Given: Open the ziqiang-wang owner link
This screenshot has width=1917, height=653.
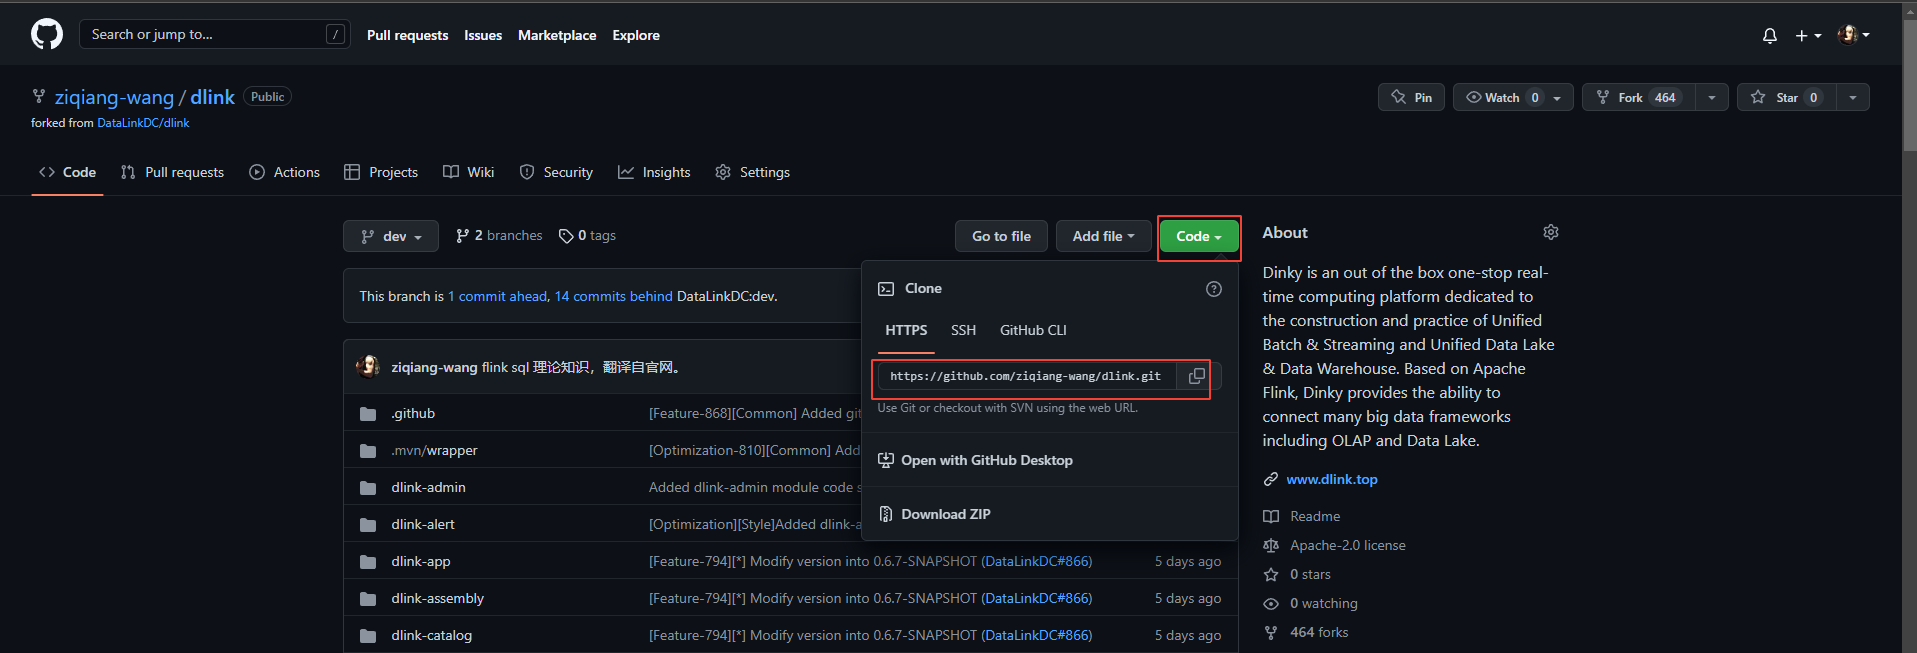Looking at the screenshot, I should click(x=114, y=97).
